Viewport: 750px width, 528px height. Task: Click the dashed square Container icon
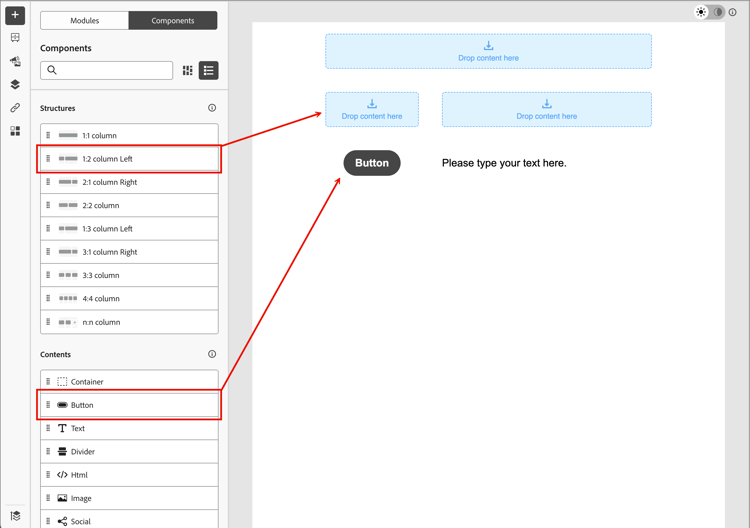(x=62, y=382)
